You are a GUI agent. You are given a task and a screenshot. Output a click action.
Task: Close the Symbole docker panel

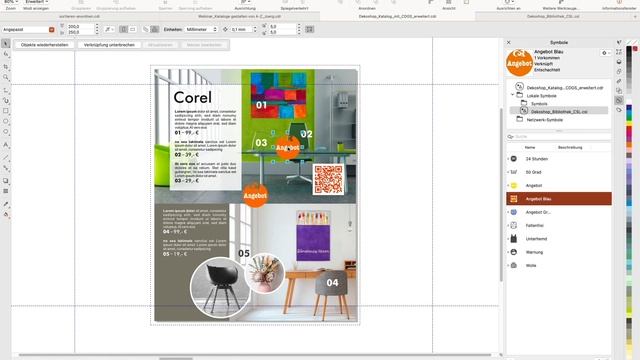point(509,42)
